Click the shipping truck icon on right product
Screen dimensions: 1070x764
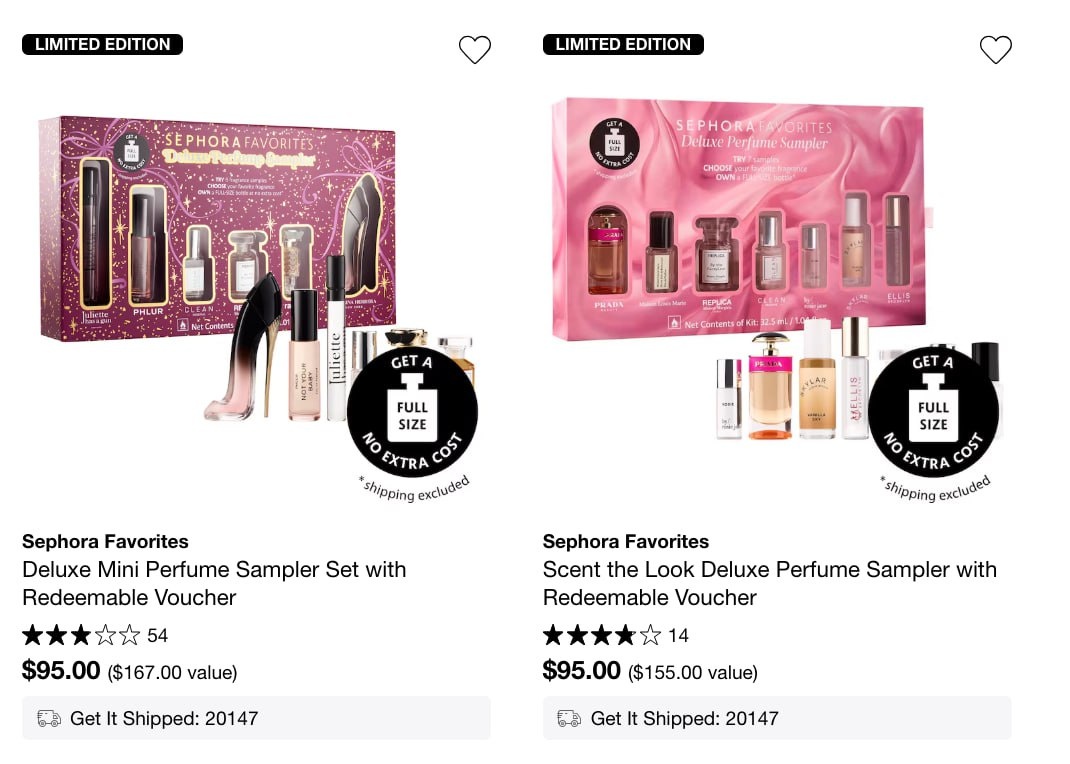coord(569,718)
